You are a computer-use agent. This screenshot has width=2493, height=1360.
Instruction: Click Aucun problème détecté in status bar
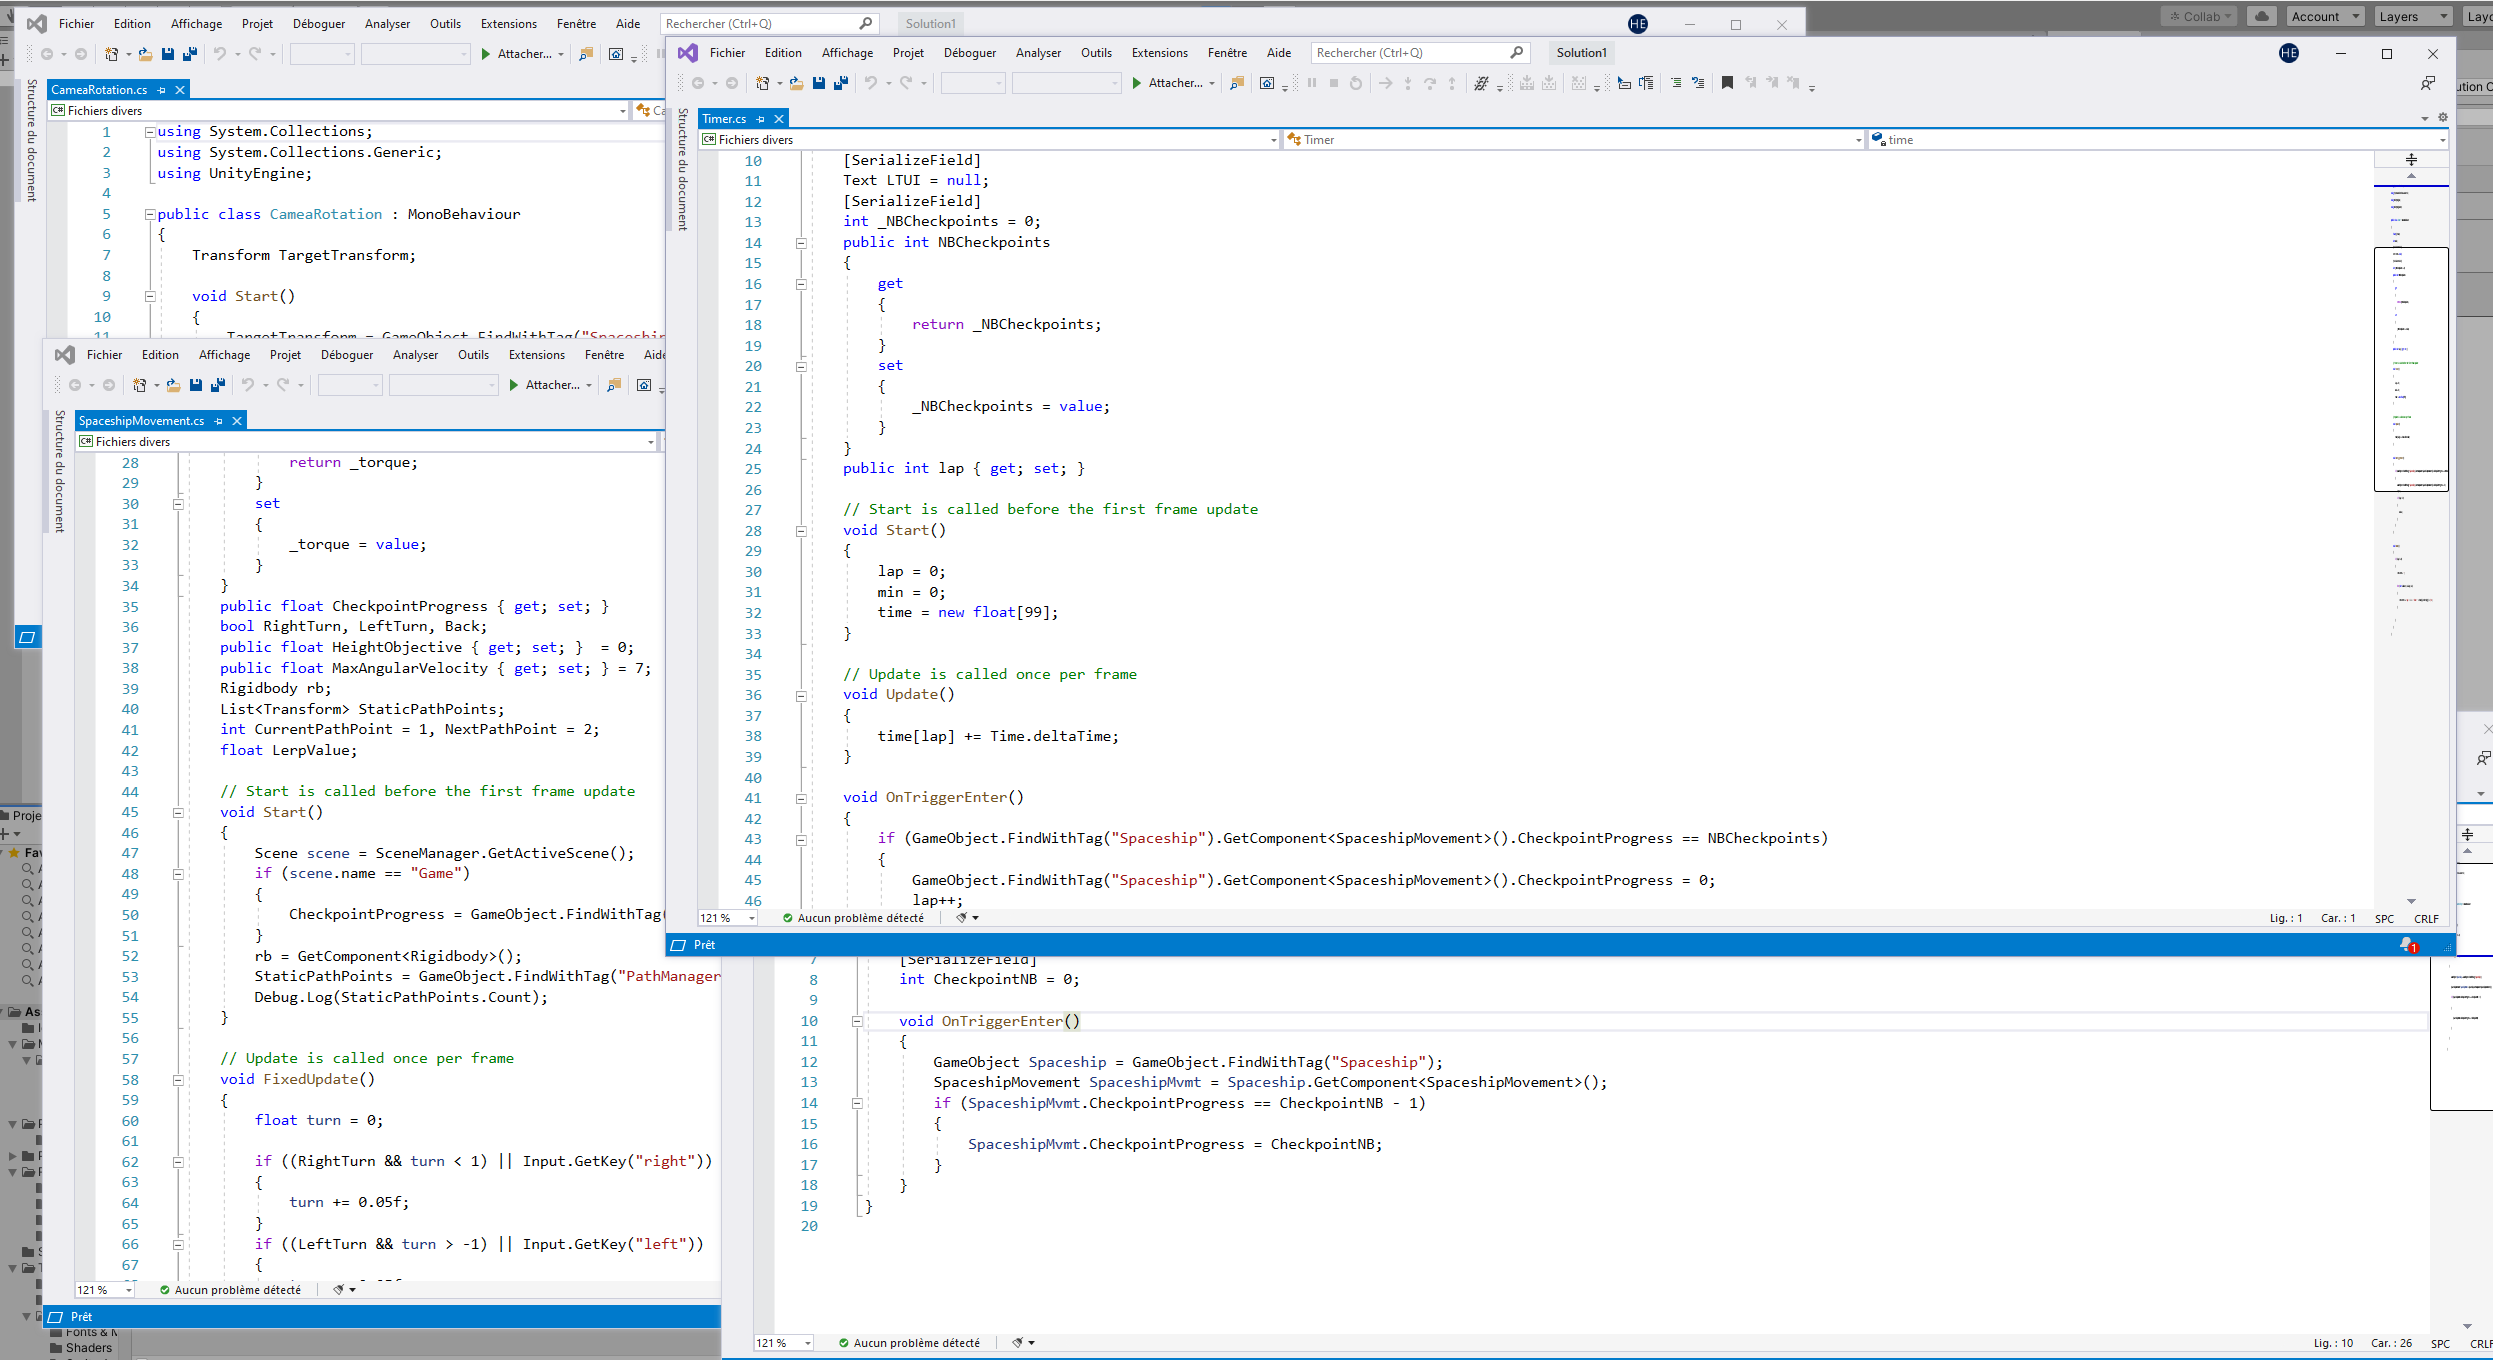[862, 917]
